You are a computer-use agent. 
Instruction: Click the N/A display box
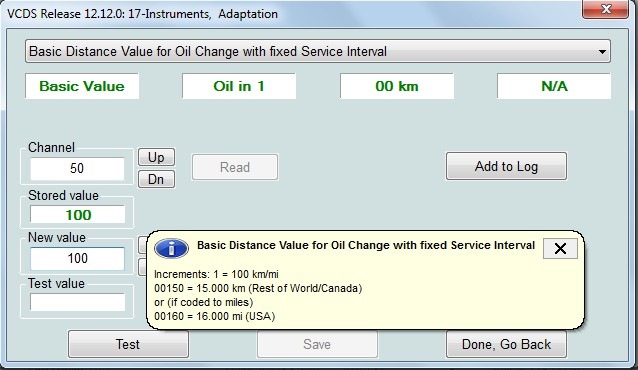click(x=554, y=86)
